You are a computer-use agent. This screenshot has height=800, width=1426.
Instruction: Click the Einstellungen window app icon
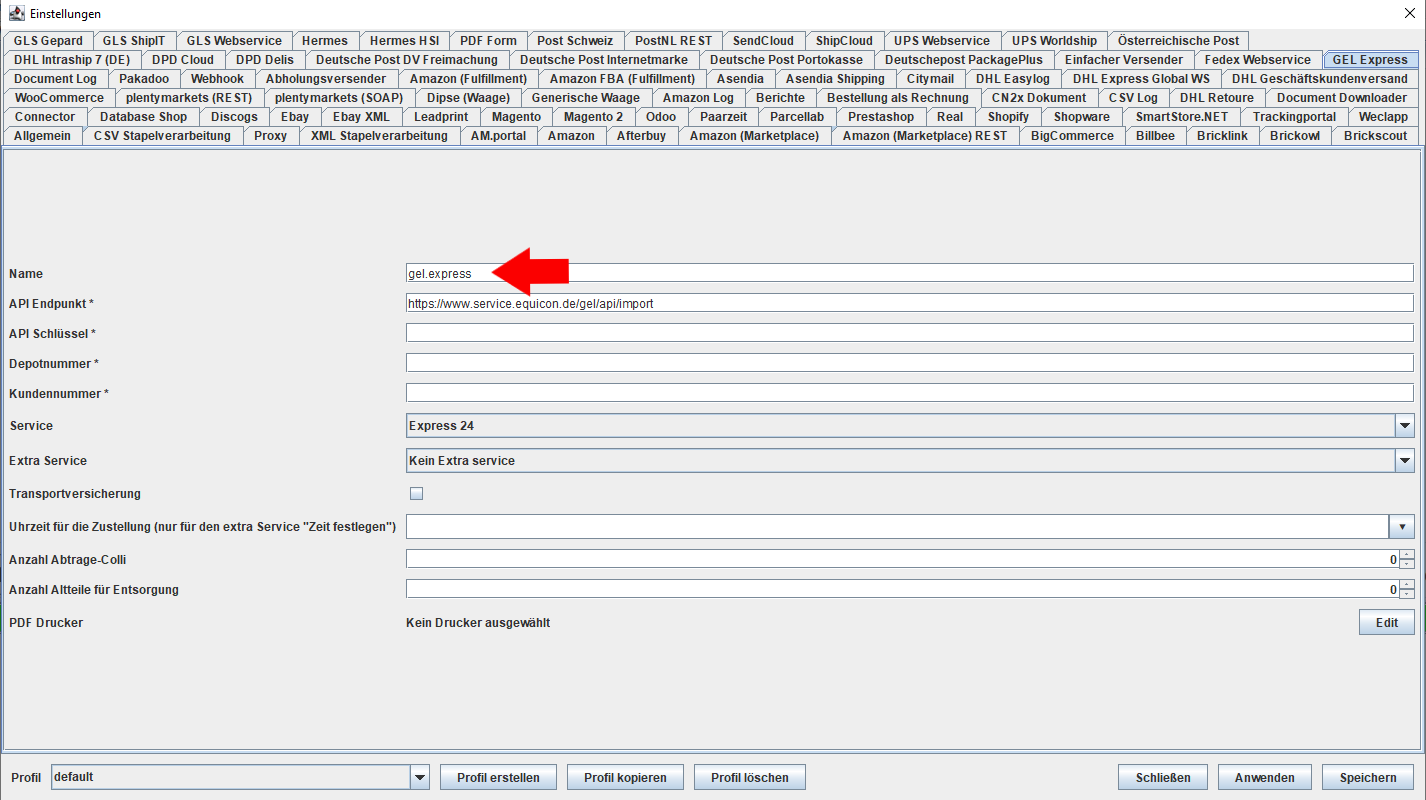click(16, 14)
